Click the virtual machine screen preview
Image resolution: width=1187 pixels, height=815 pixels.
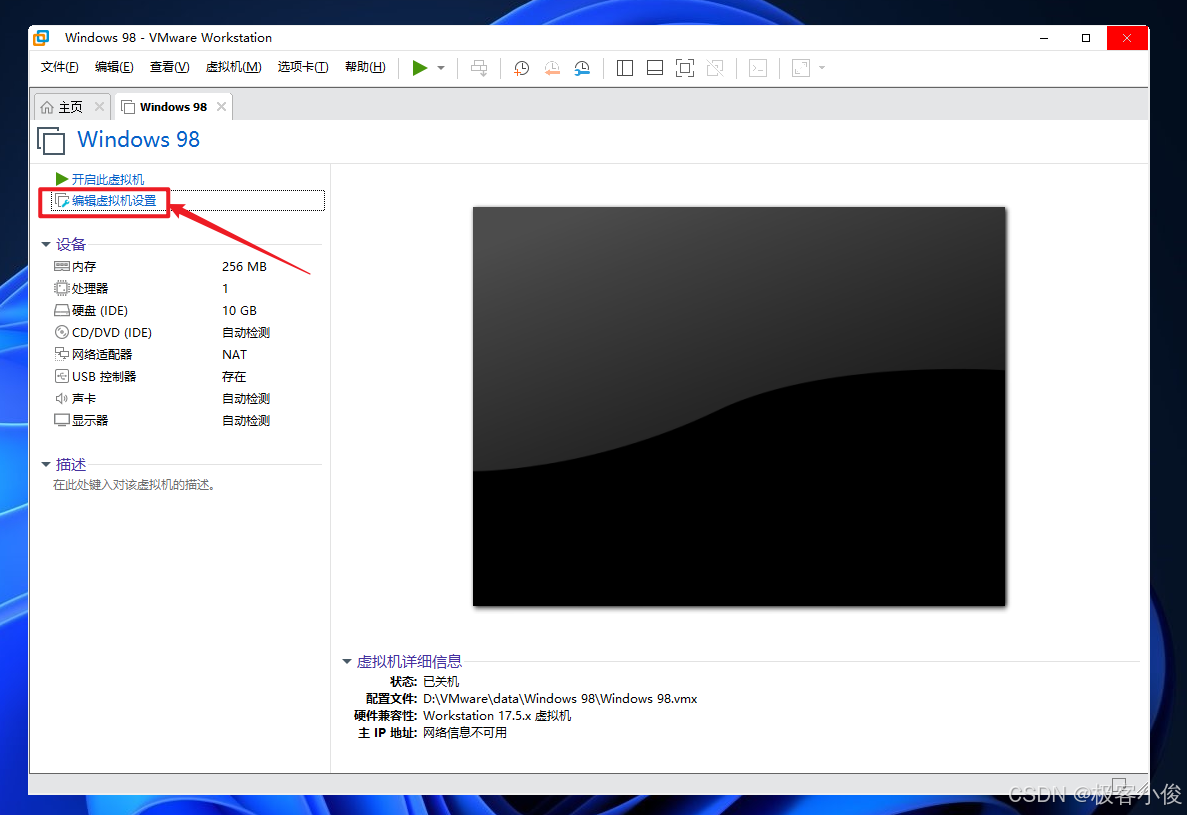pyautogui.click(x=739, y=406)
